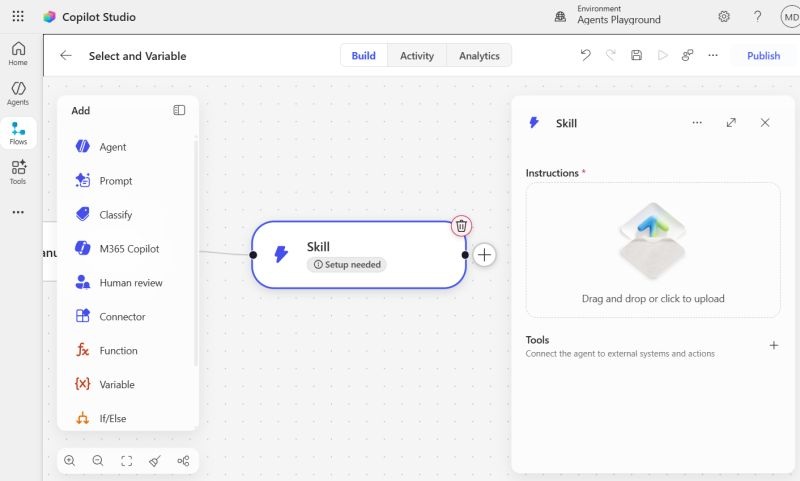Click the Agents Playground environment name
The width and height of the screenshot is (800, 481).
click(x=619, y=20)
